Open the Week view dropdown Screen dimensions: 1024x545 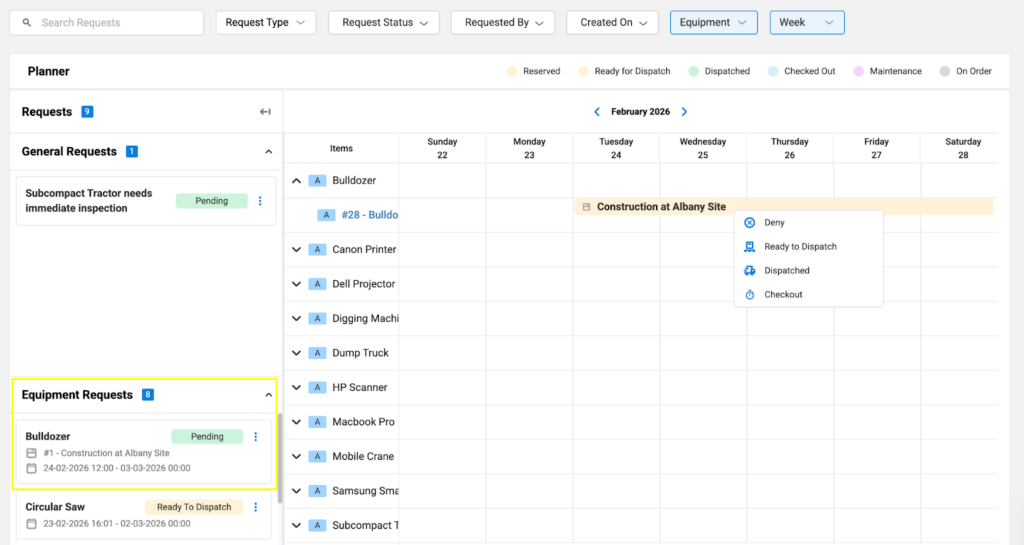[x=806, y=22]
